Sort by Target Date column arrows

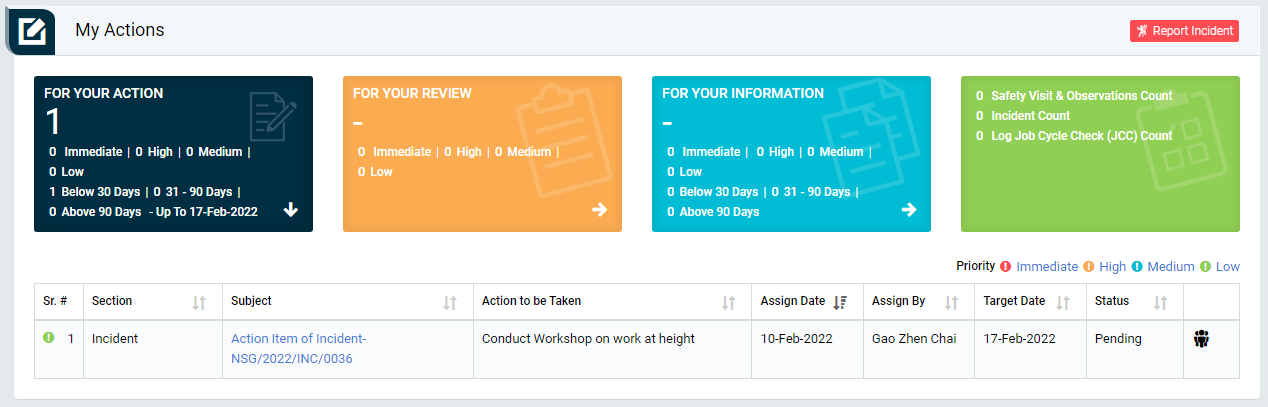pos(1063,302)
